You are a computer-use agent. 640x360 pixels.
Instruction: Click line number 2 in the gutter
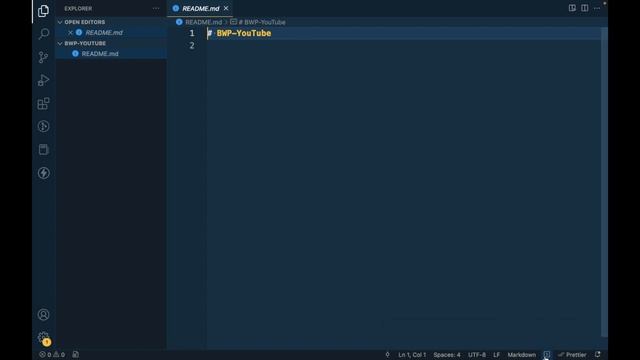coord(192,46)
